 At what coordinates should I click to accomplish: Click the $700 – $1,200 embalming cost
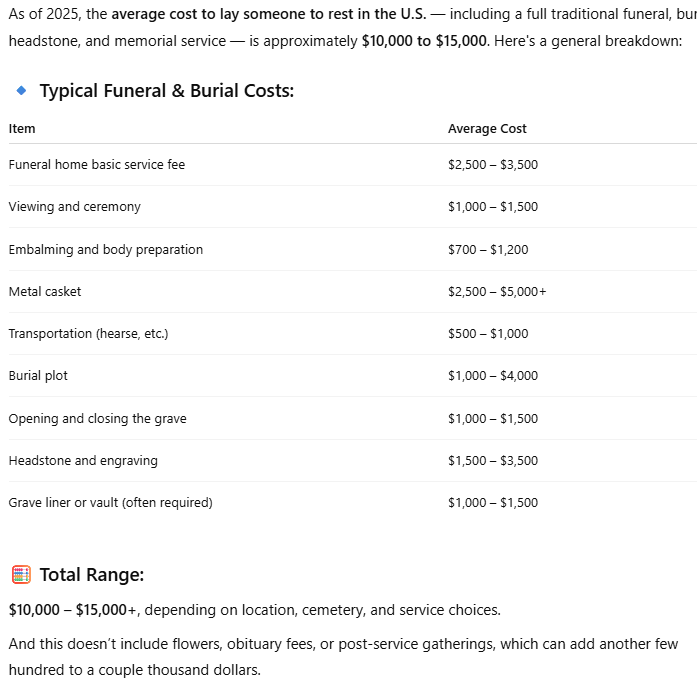[488, 250]
